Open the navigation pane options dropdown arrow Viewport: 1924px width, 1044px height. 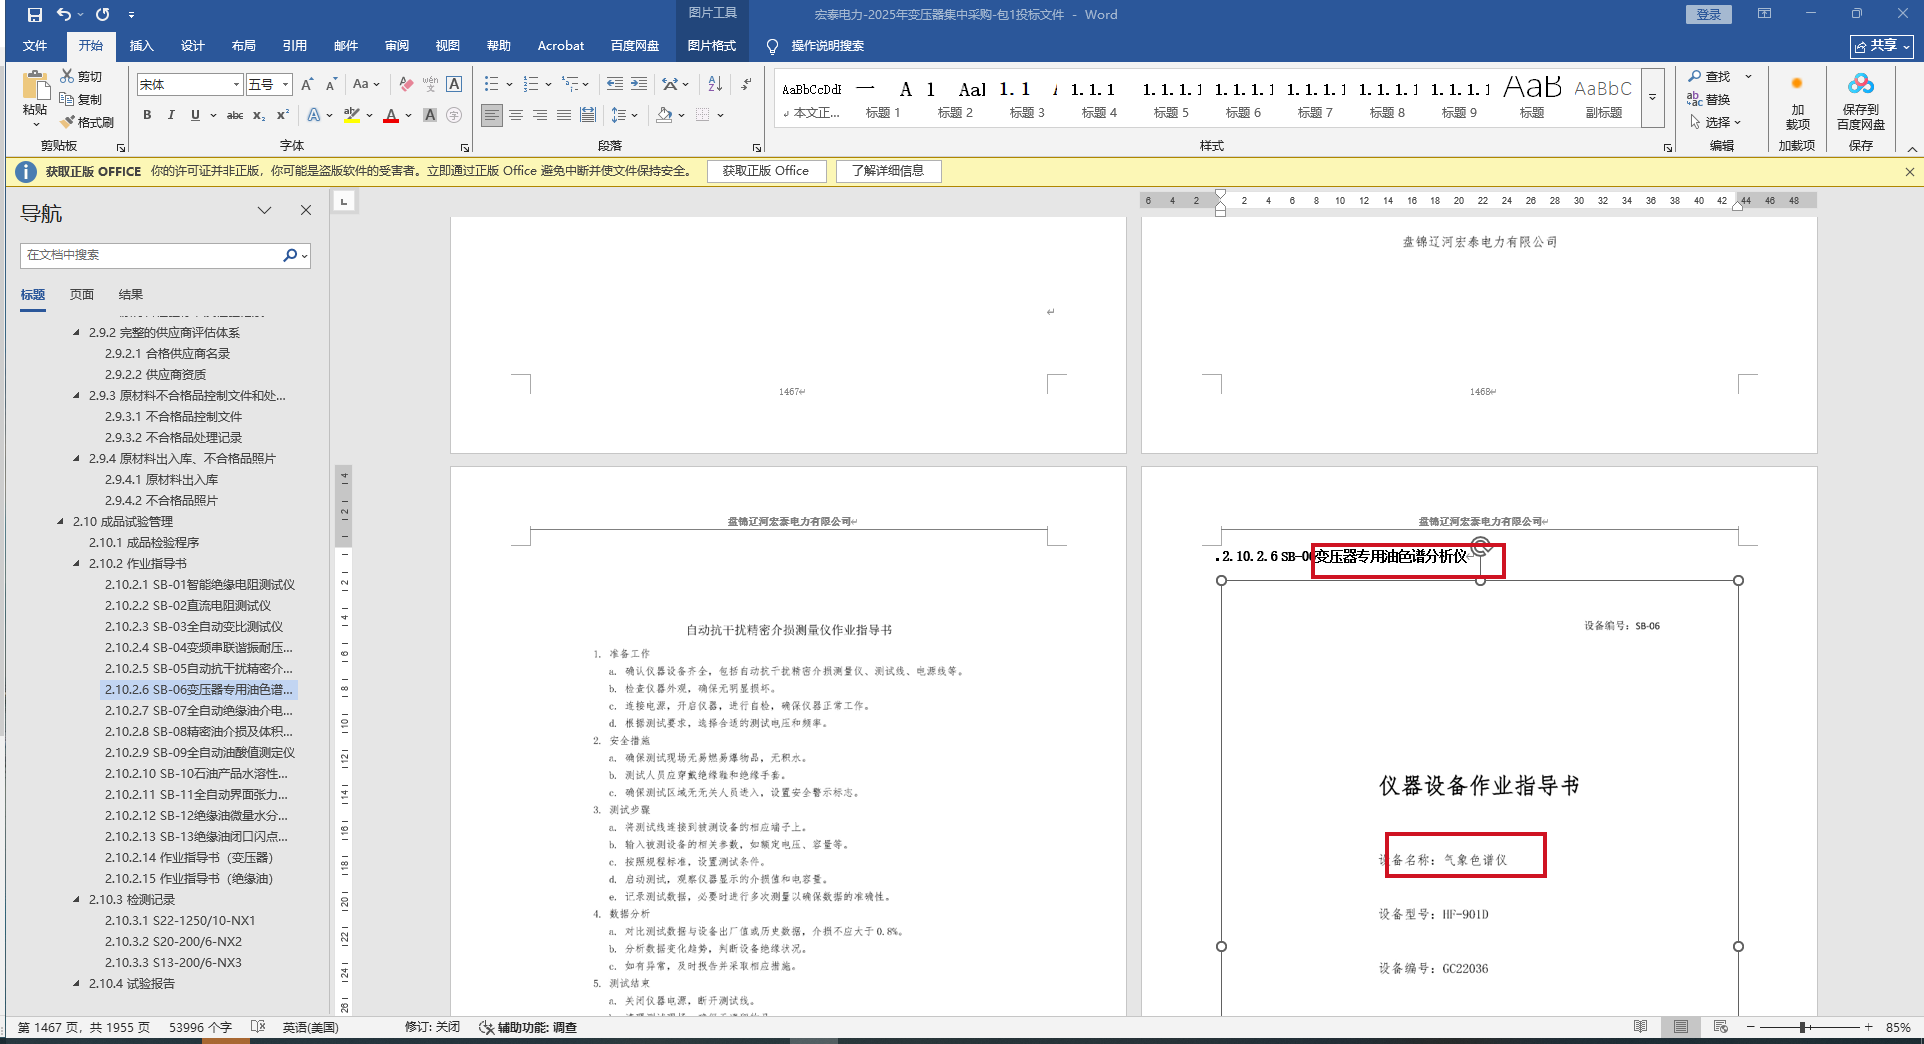coord(264,211)
